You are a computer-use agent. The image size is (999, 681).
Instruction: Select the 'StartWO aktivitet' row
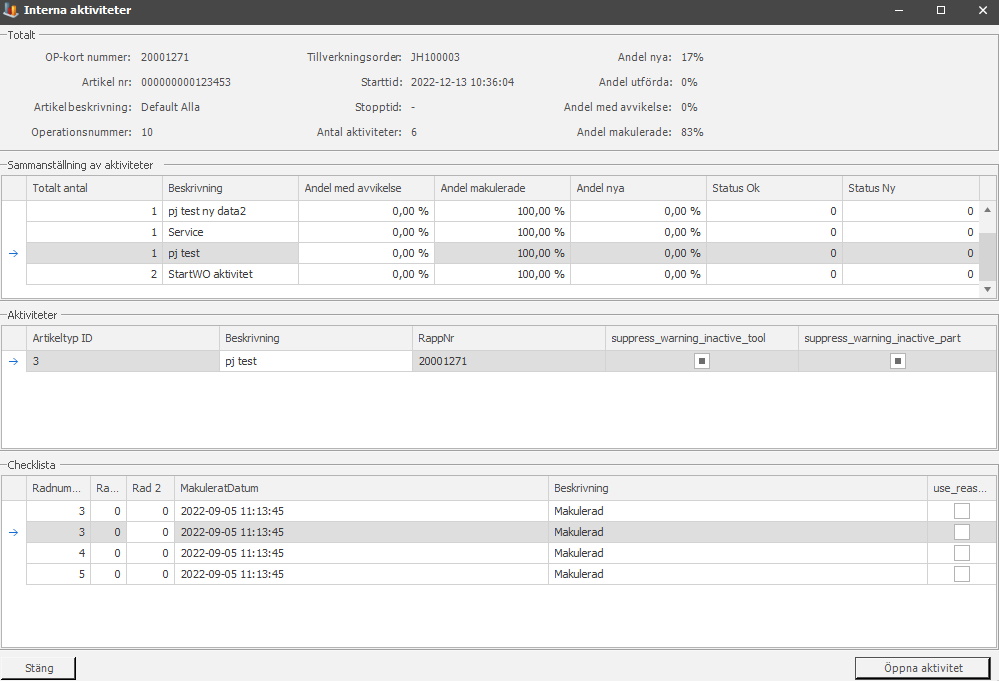click(x=503, y=274)
